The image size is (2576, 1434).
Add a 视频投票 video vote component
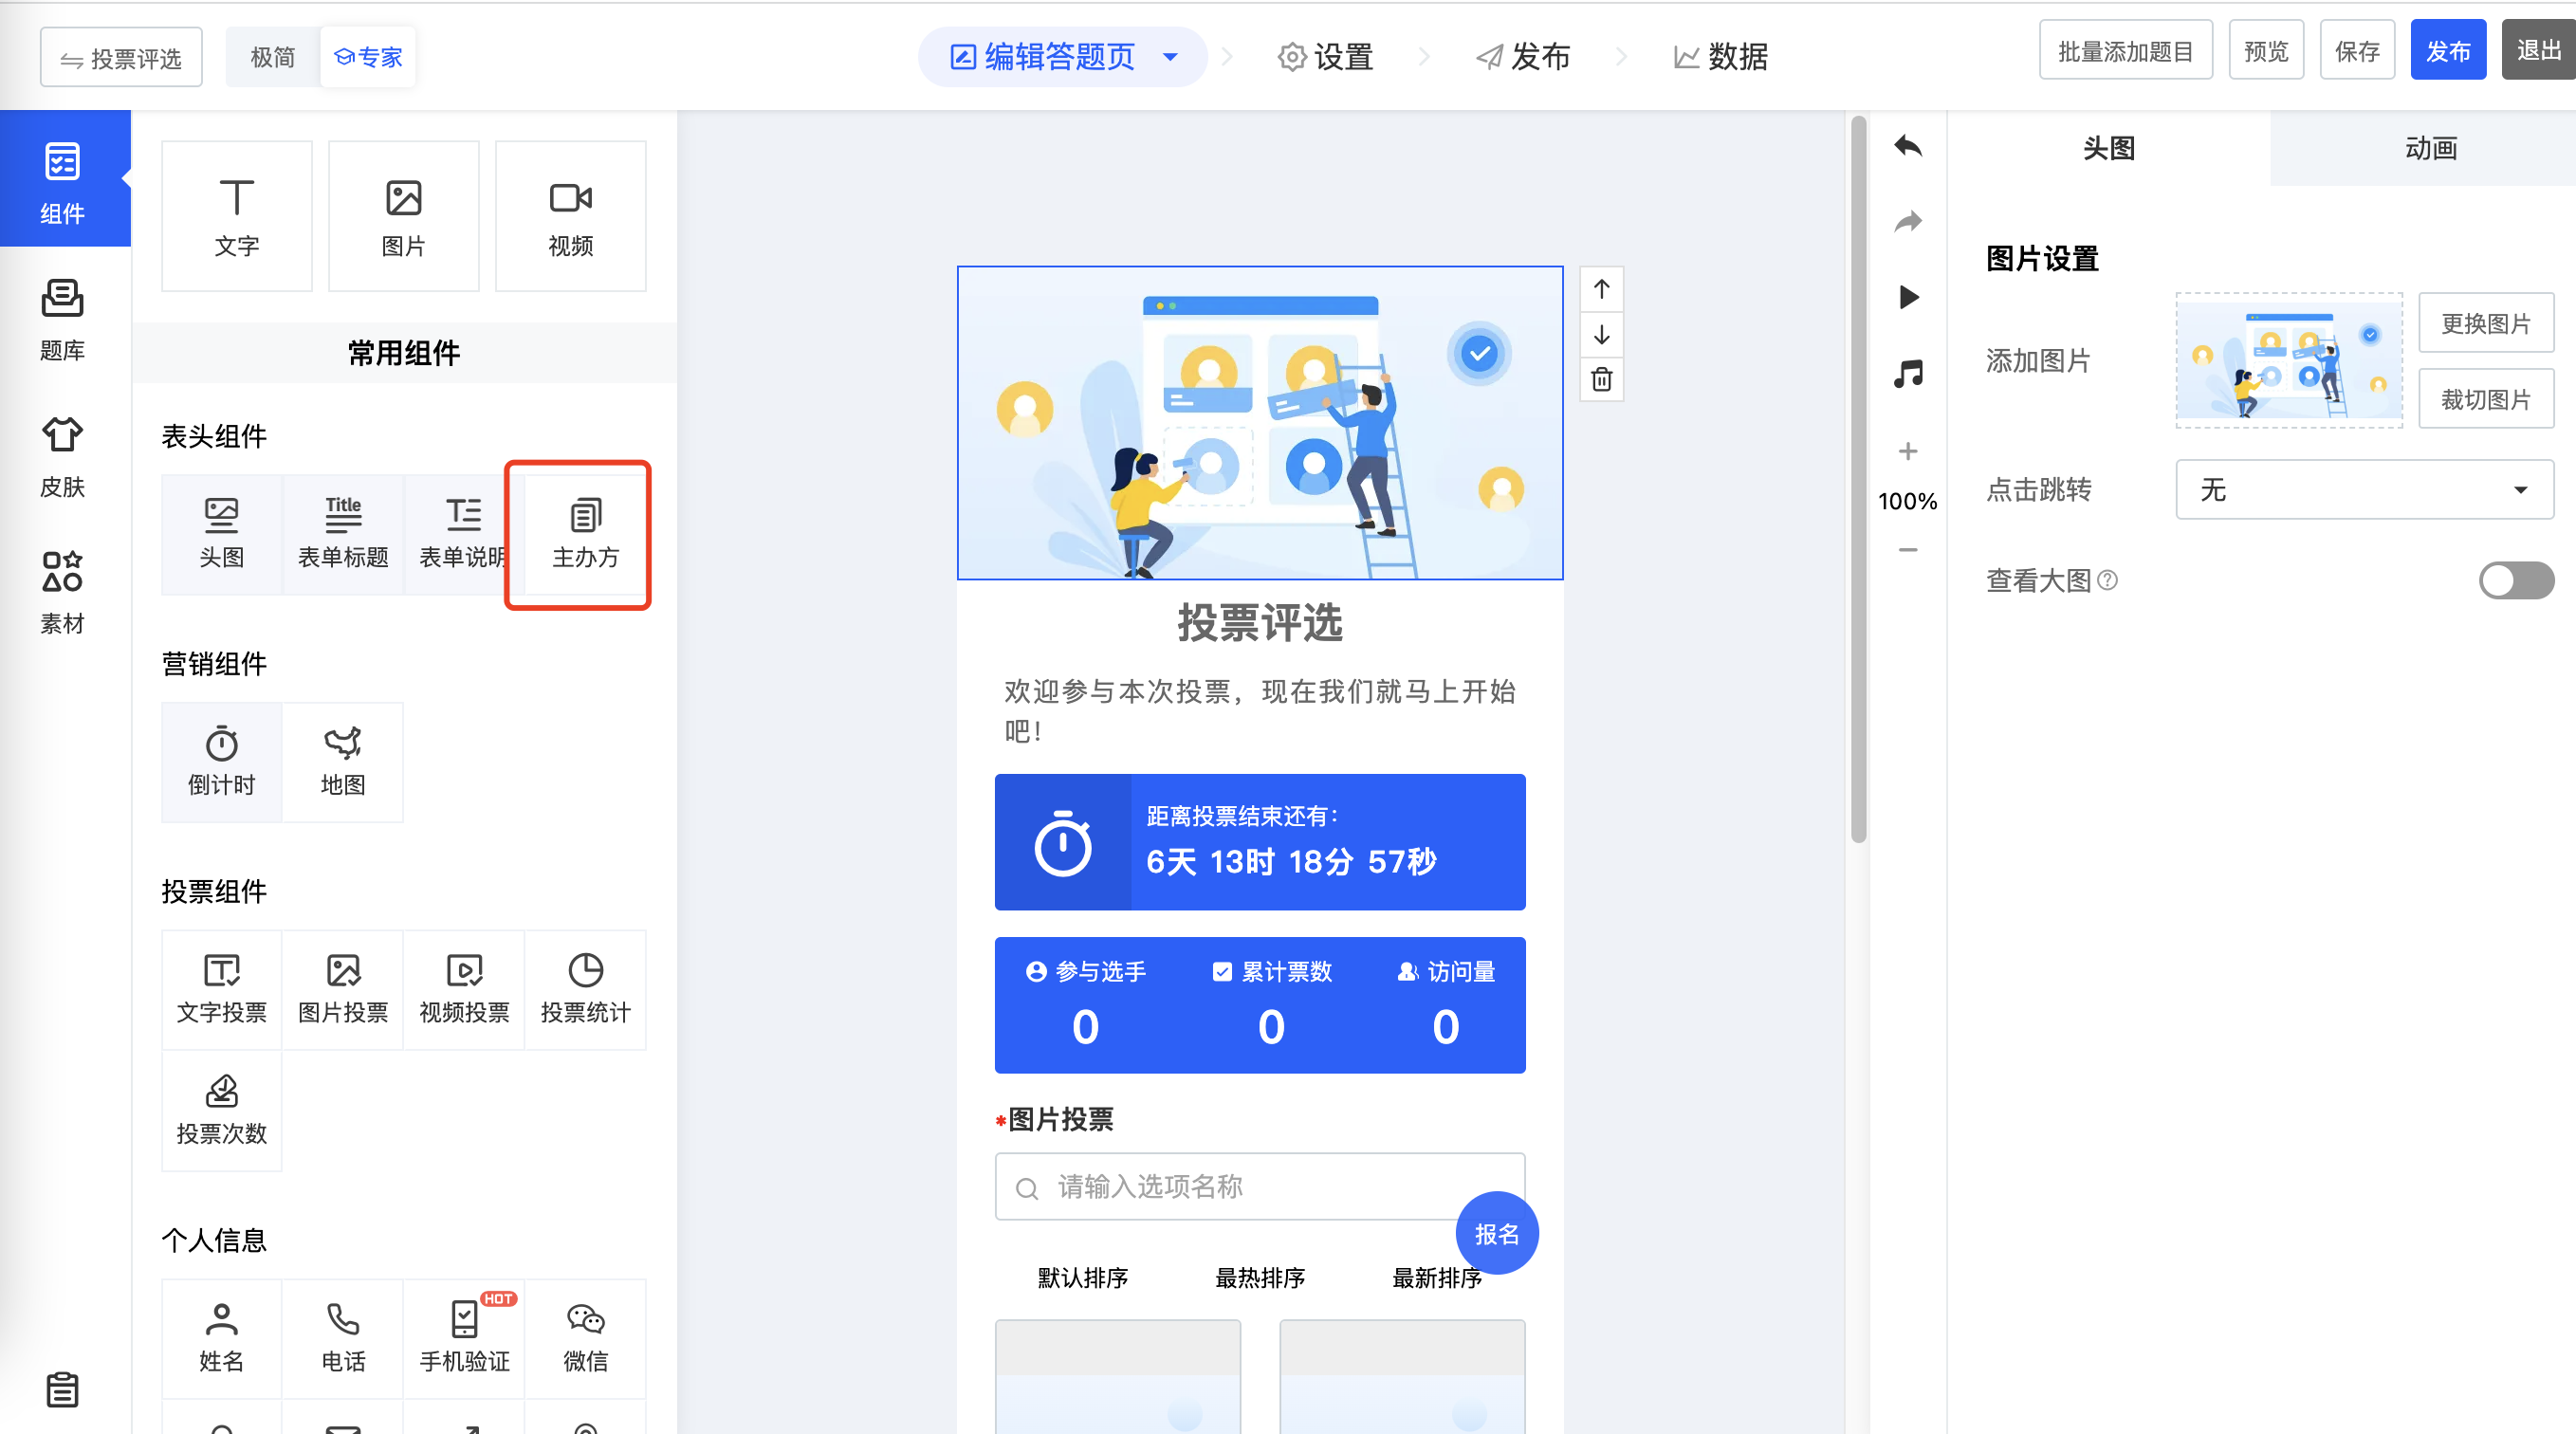464,990
